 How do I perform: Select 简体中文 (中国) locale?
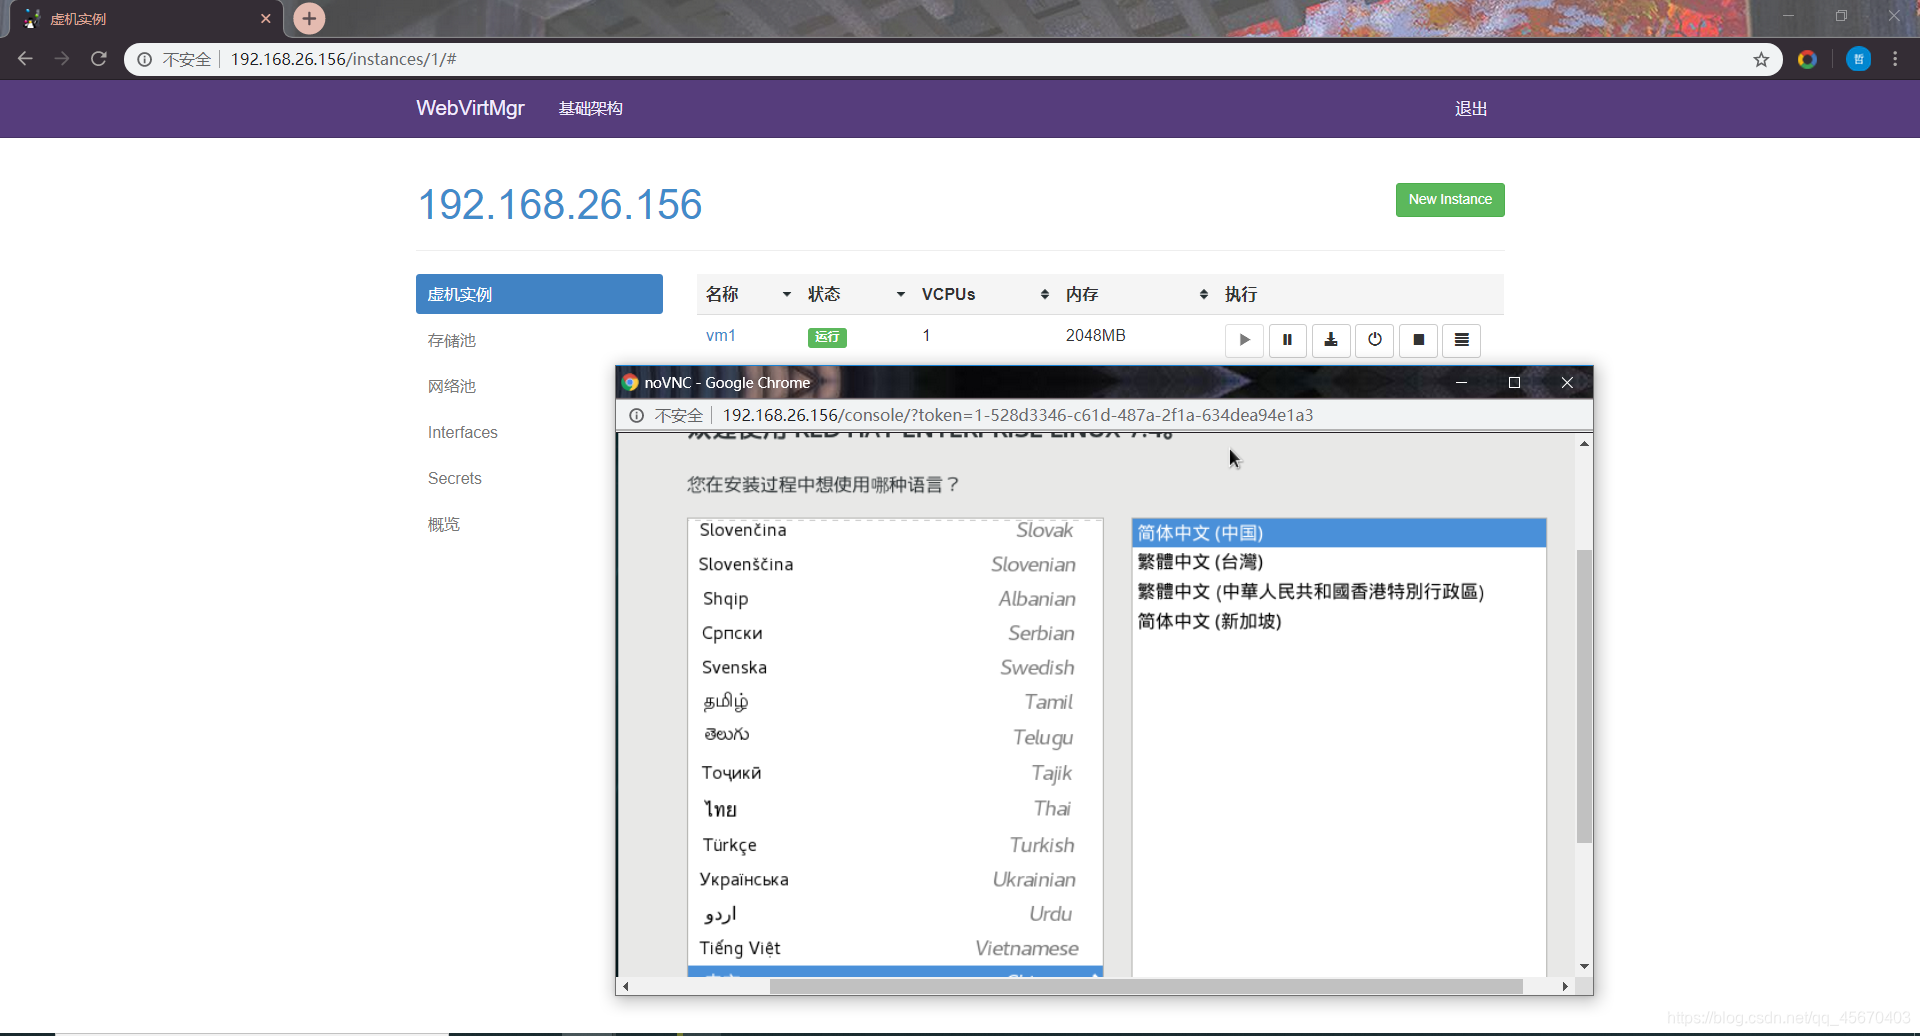click(1339, 533)
